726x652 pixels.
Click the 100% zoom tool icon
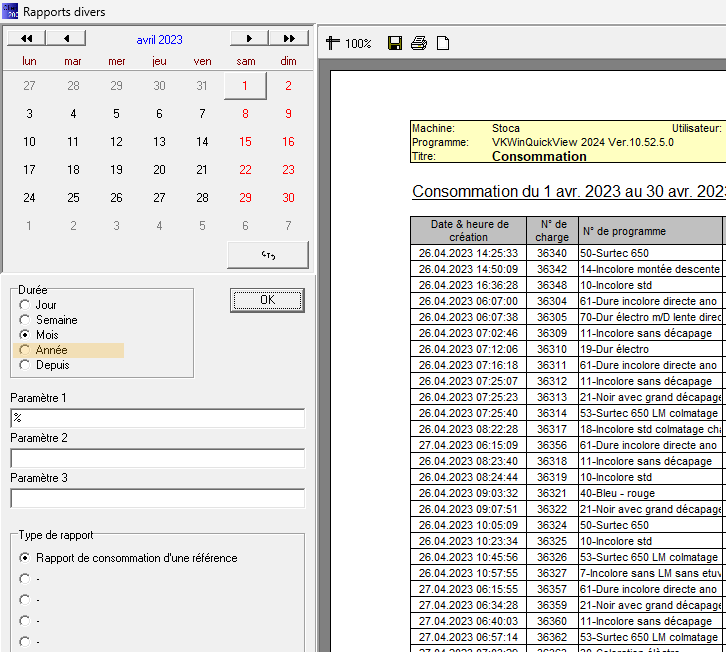tap(333, 43)
